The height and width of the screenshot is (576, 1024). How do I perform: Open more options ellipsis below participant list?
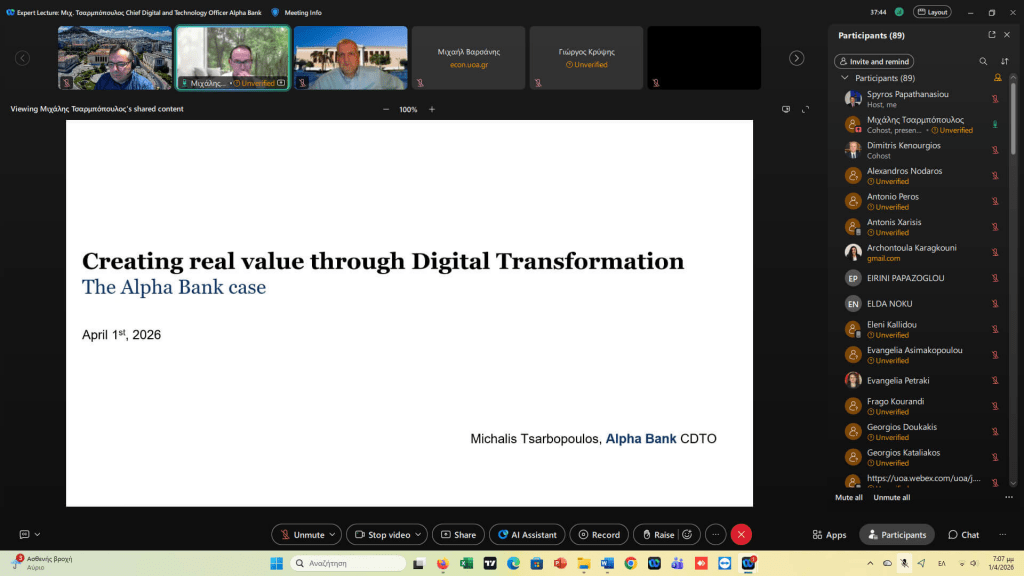1009,497
